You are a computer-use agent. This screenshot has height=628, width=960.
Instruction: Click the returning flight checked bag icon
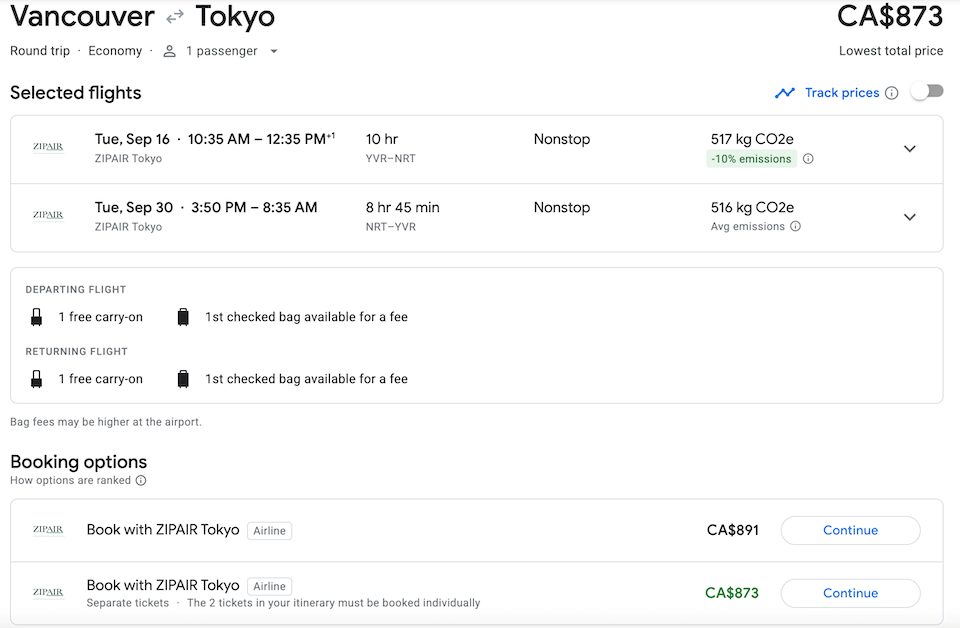click(x=183, y=379)
